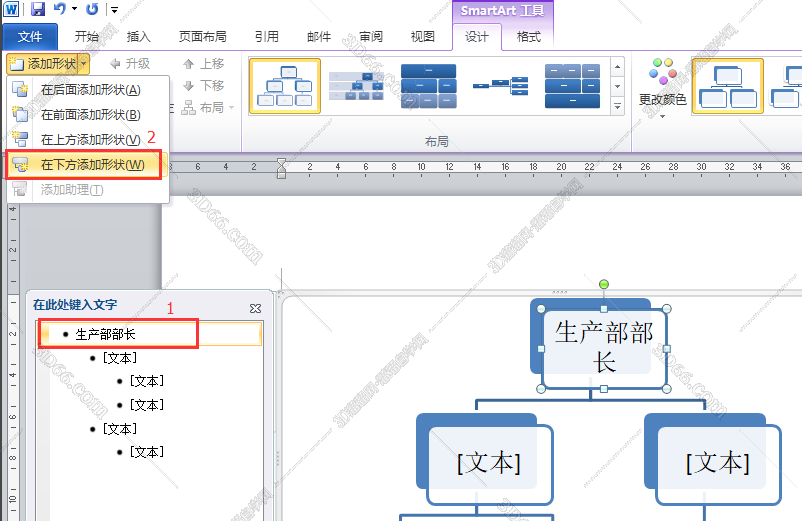Switch to the 格式 ribbon tab
Screen dimensions: 802x521
[x=528, y=37]
